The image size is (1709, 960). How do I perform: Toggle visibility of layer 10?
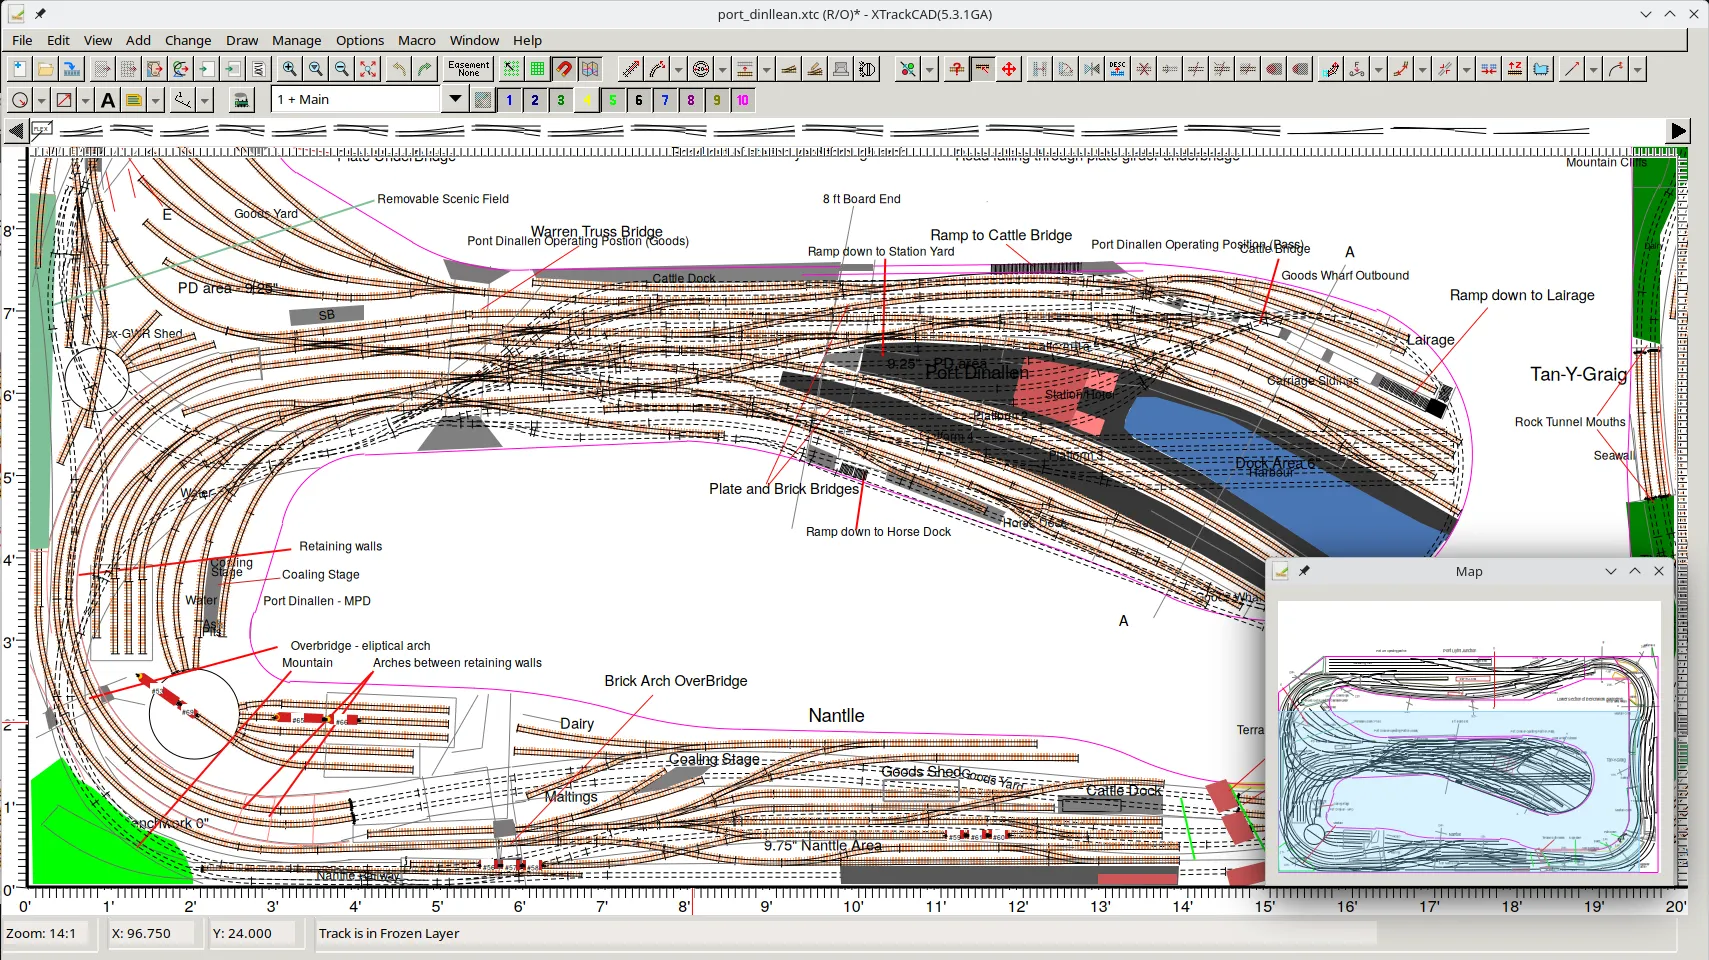pos(743,100)
